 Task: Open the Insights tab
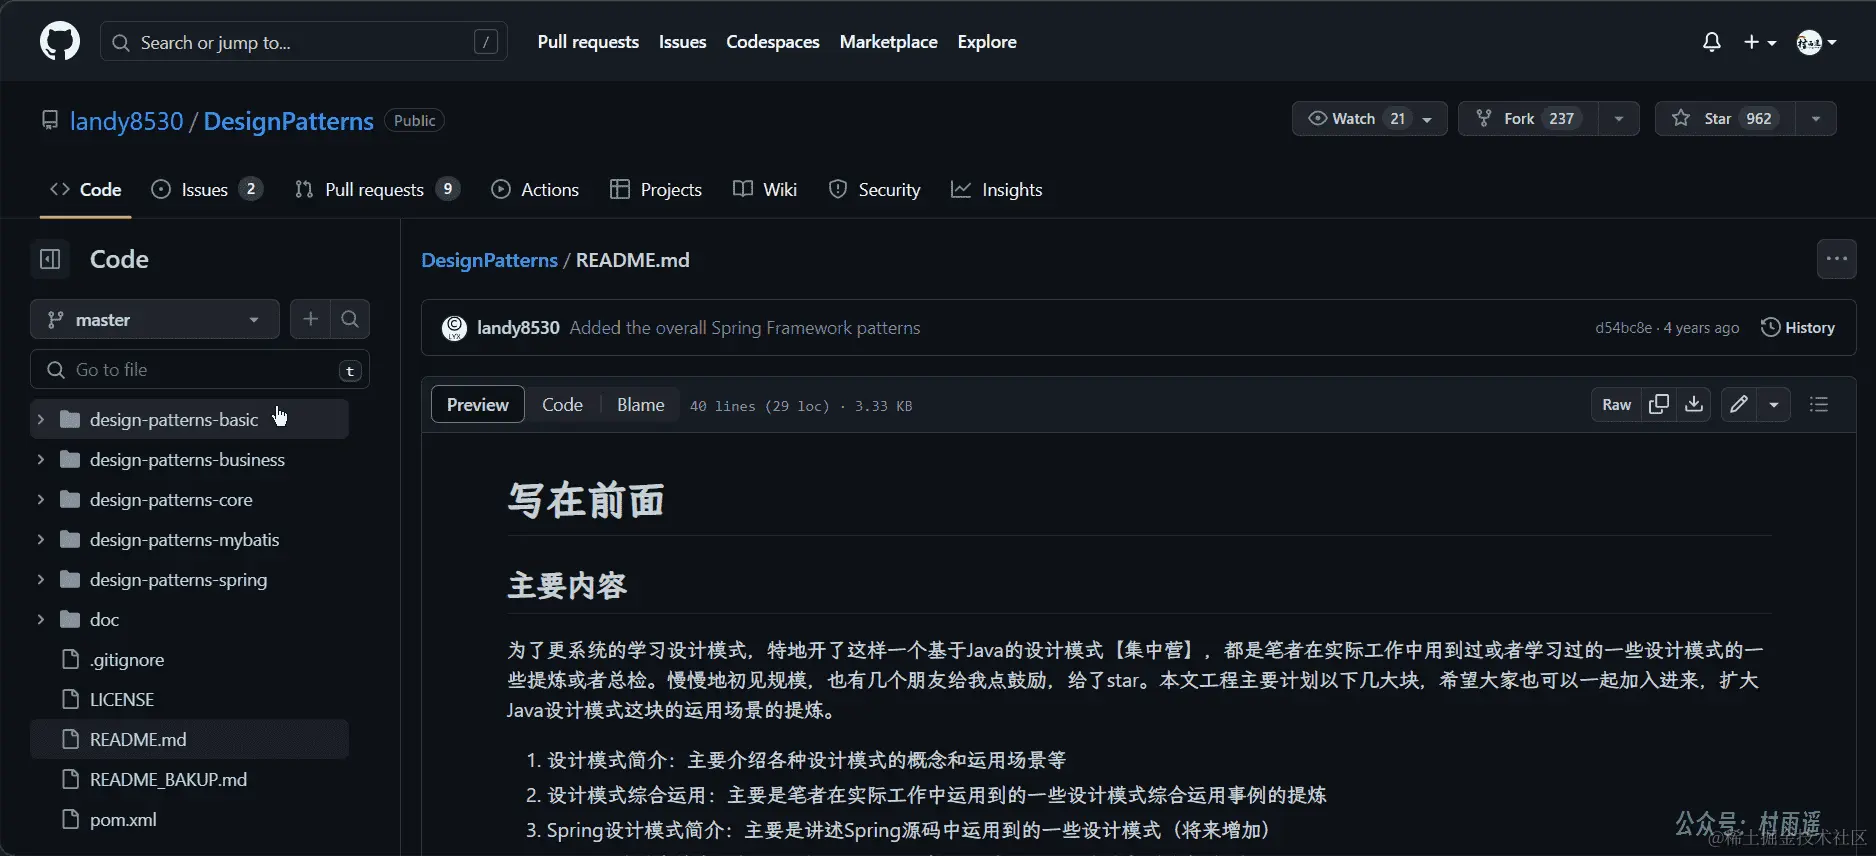pyautogui.click(x=997, y=189)
